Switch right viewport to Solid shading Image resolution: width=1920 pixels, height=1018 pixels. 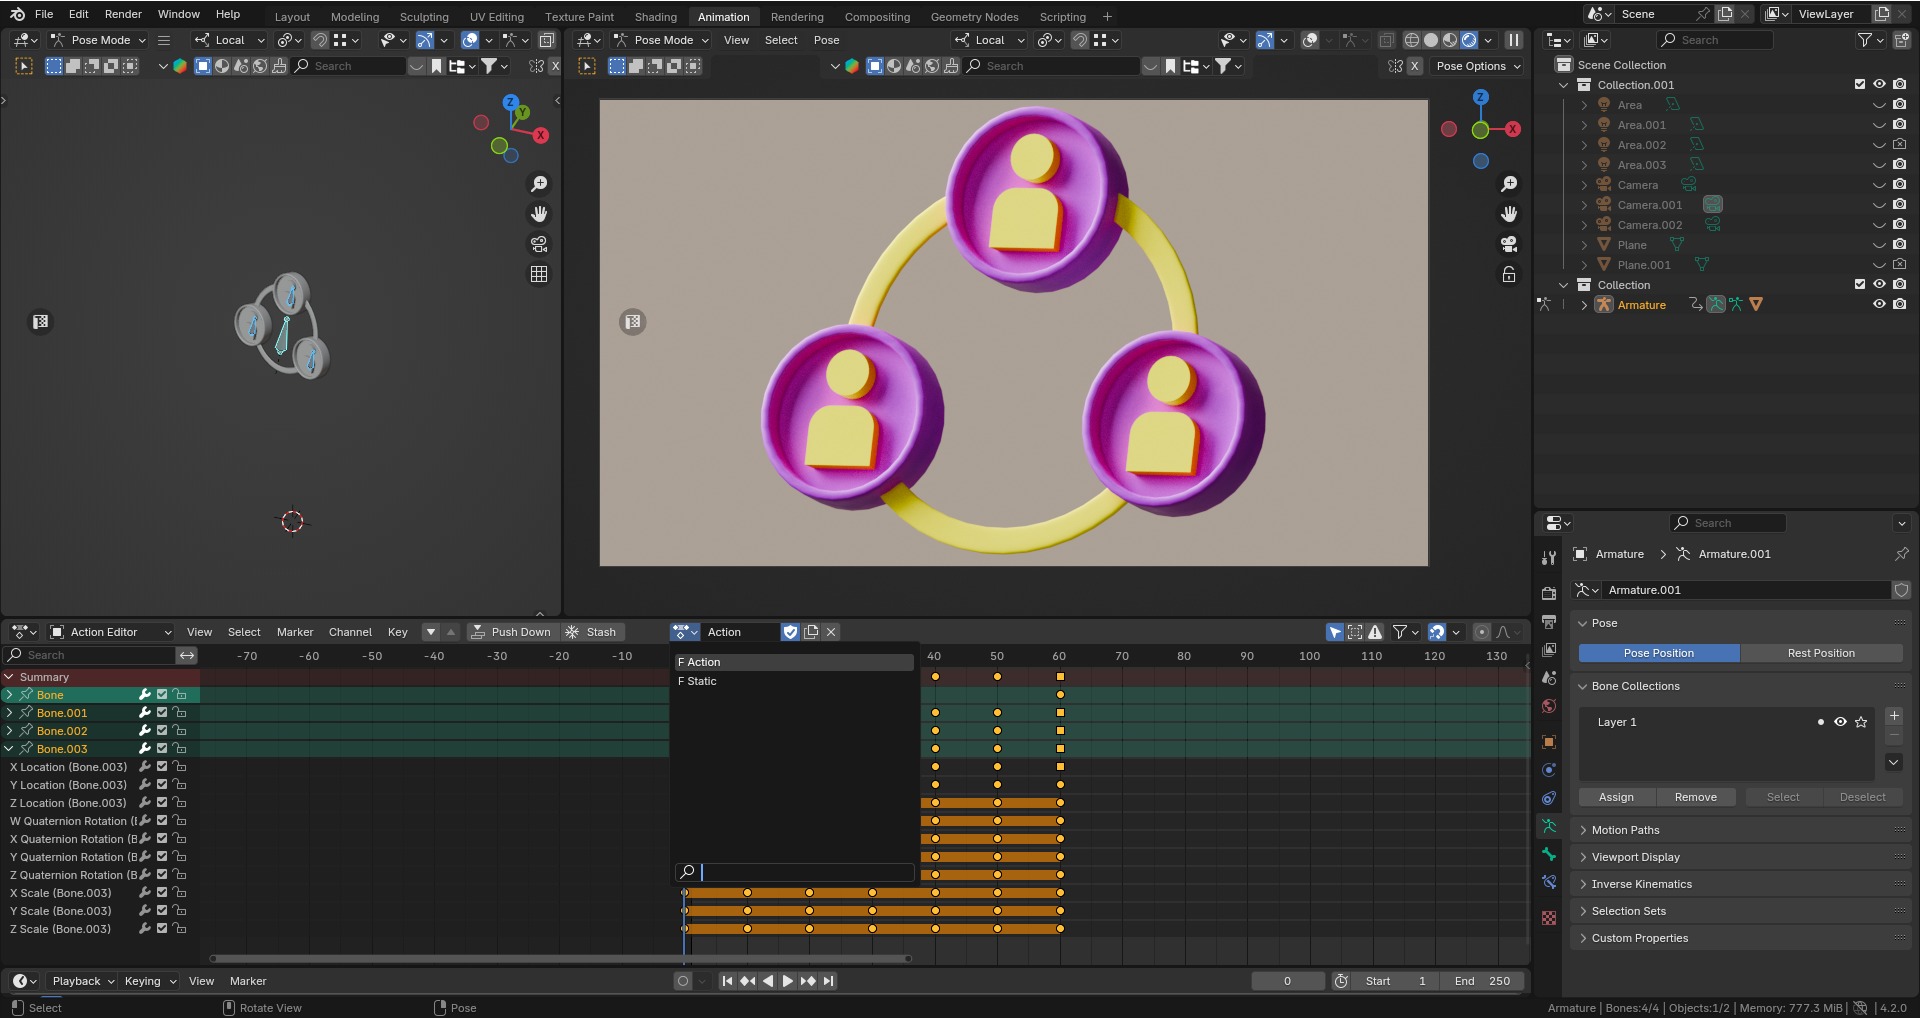coord(1431,40)
